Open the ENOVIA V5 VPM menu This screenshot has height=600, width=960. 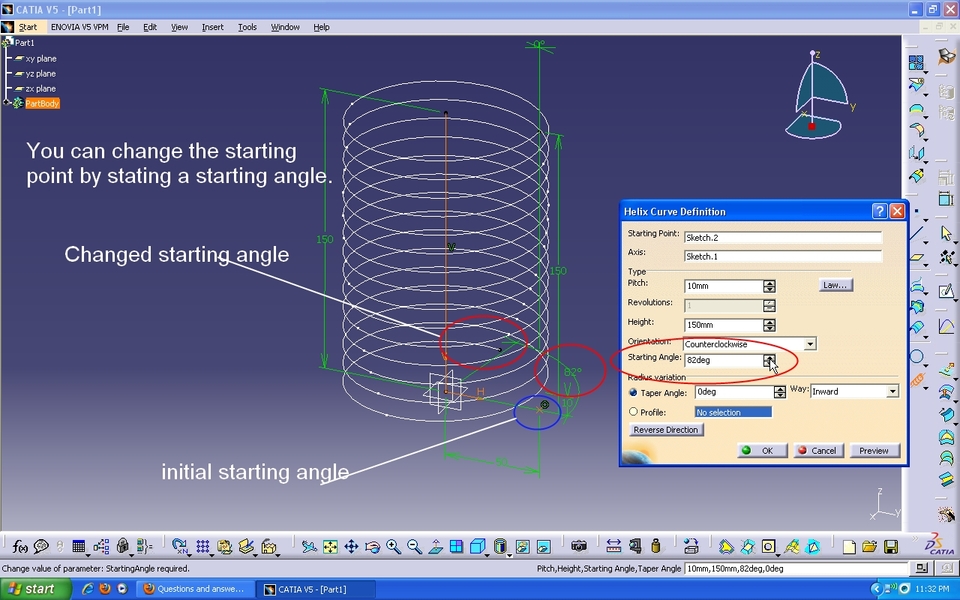click(x=79, y=27)
